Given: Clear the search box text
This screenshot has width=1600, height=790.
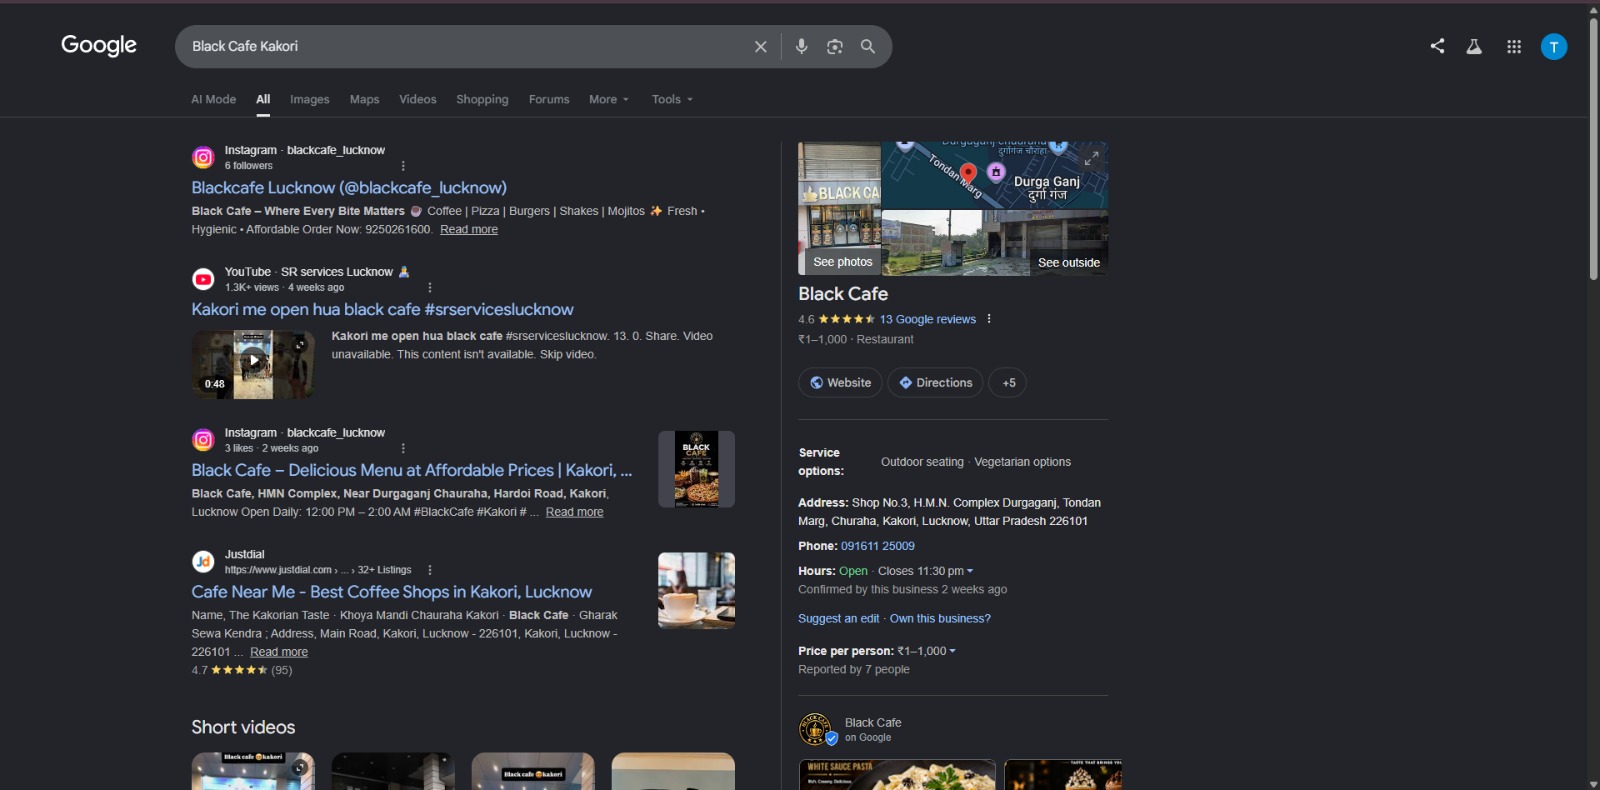Looking at the screenshot, I should [x=761, y=47].
